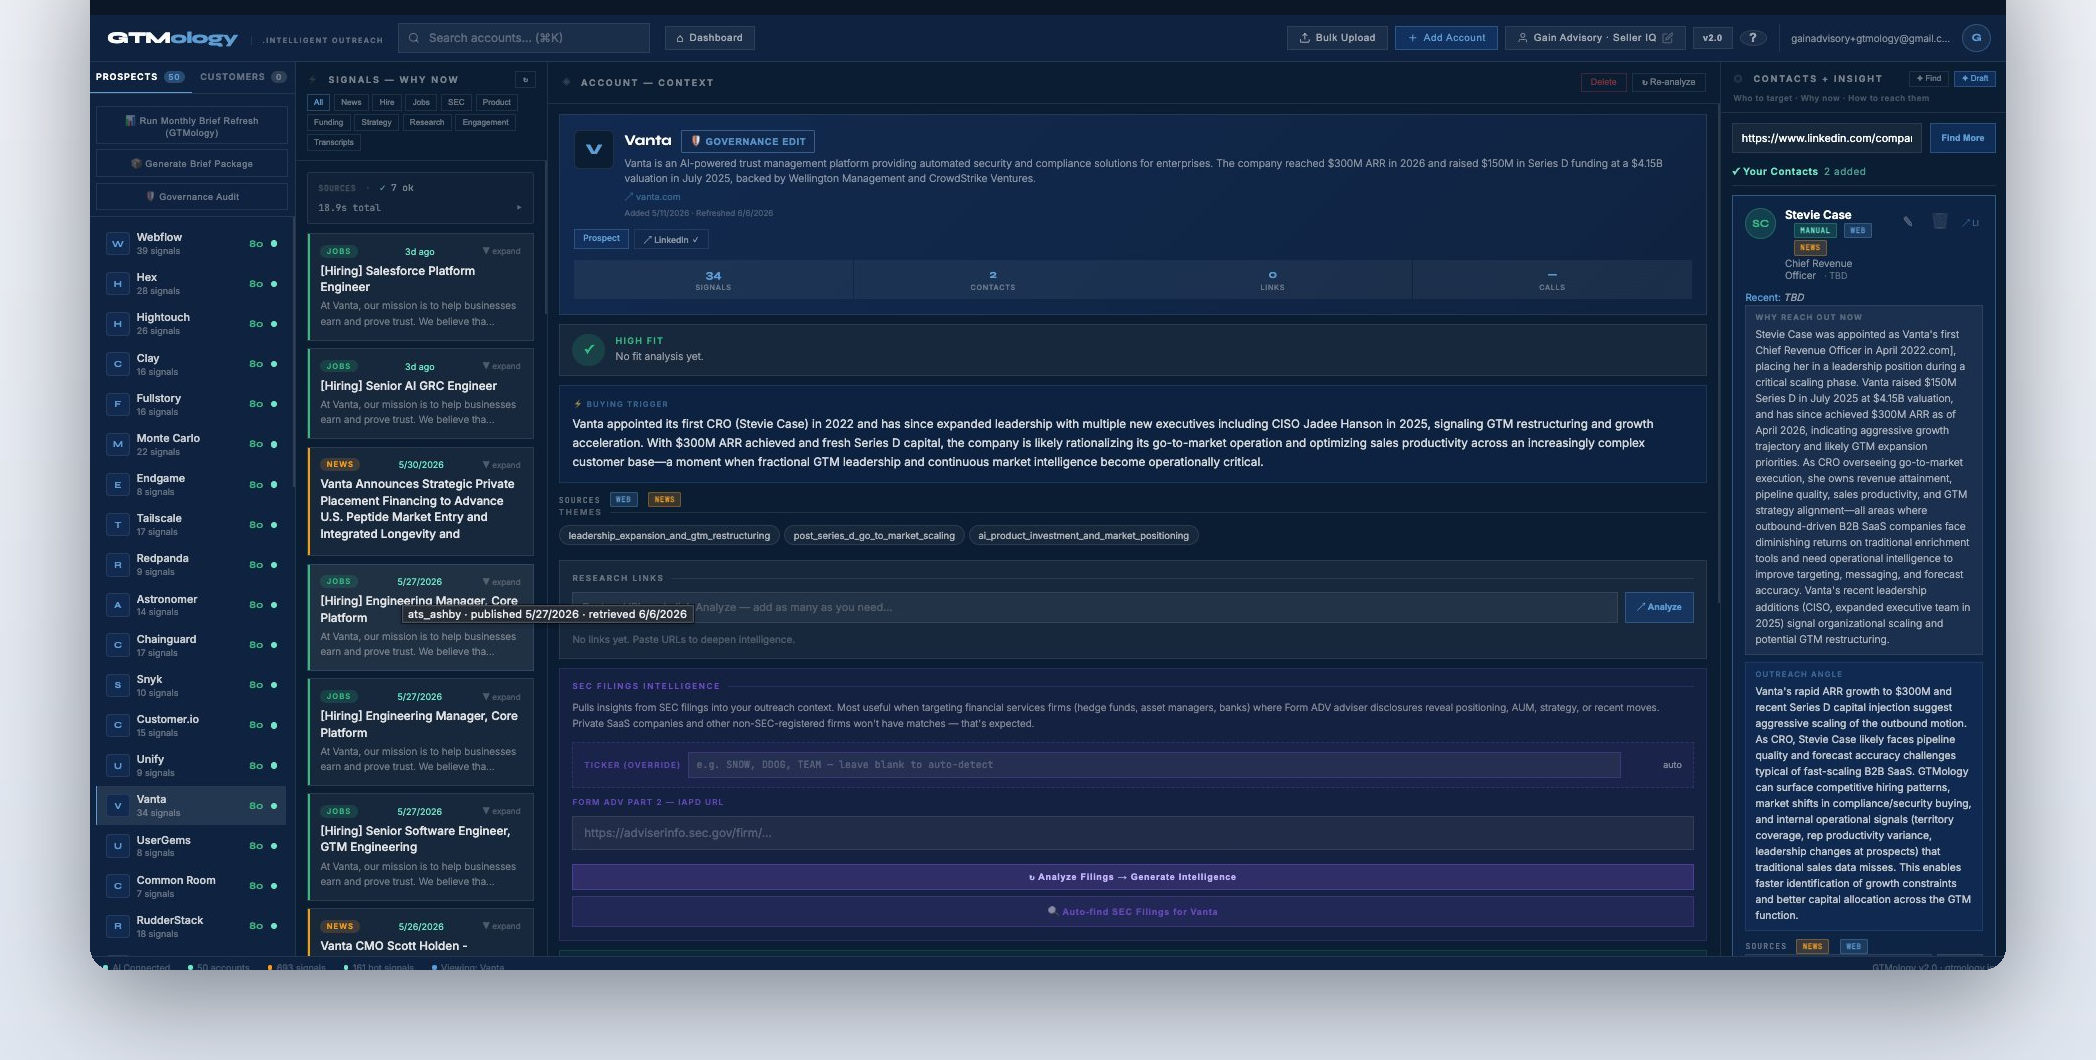
Task: Click the High Fit green checkmark icon
Action: pyautogui.click(x=588, y=349)
